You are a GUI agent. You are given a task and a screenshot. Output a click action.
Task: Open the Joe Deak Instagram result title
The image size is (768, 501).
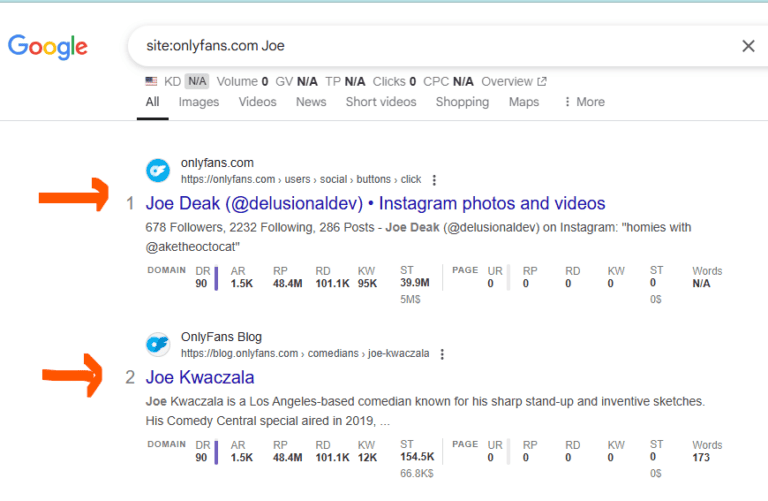(x=375, y=203)
